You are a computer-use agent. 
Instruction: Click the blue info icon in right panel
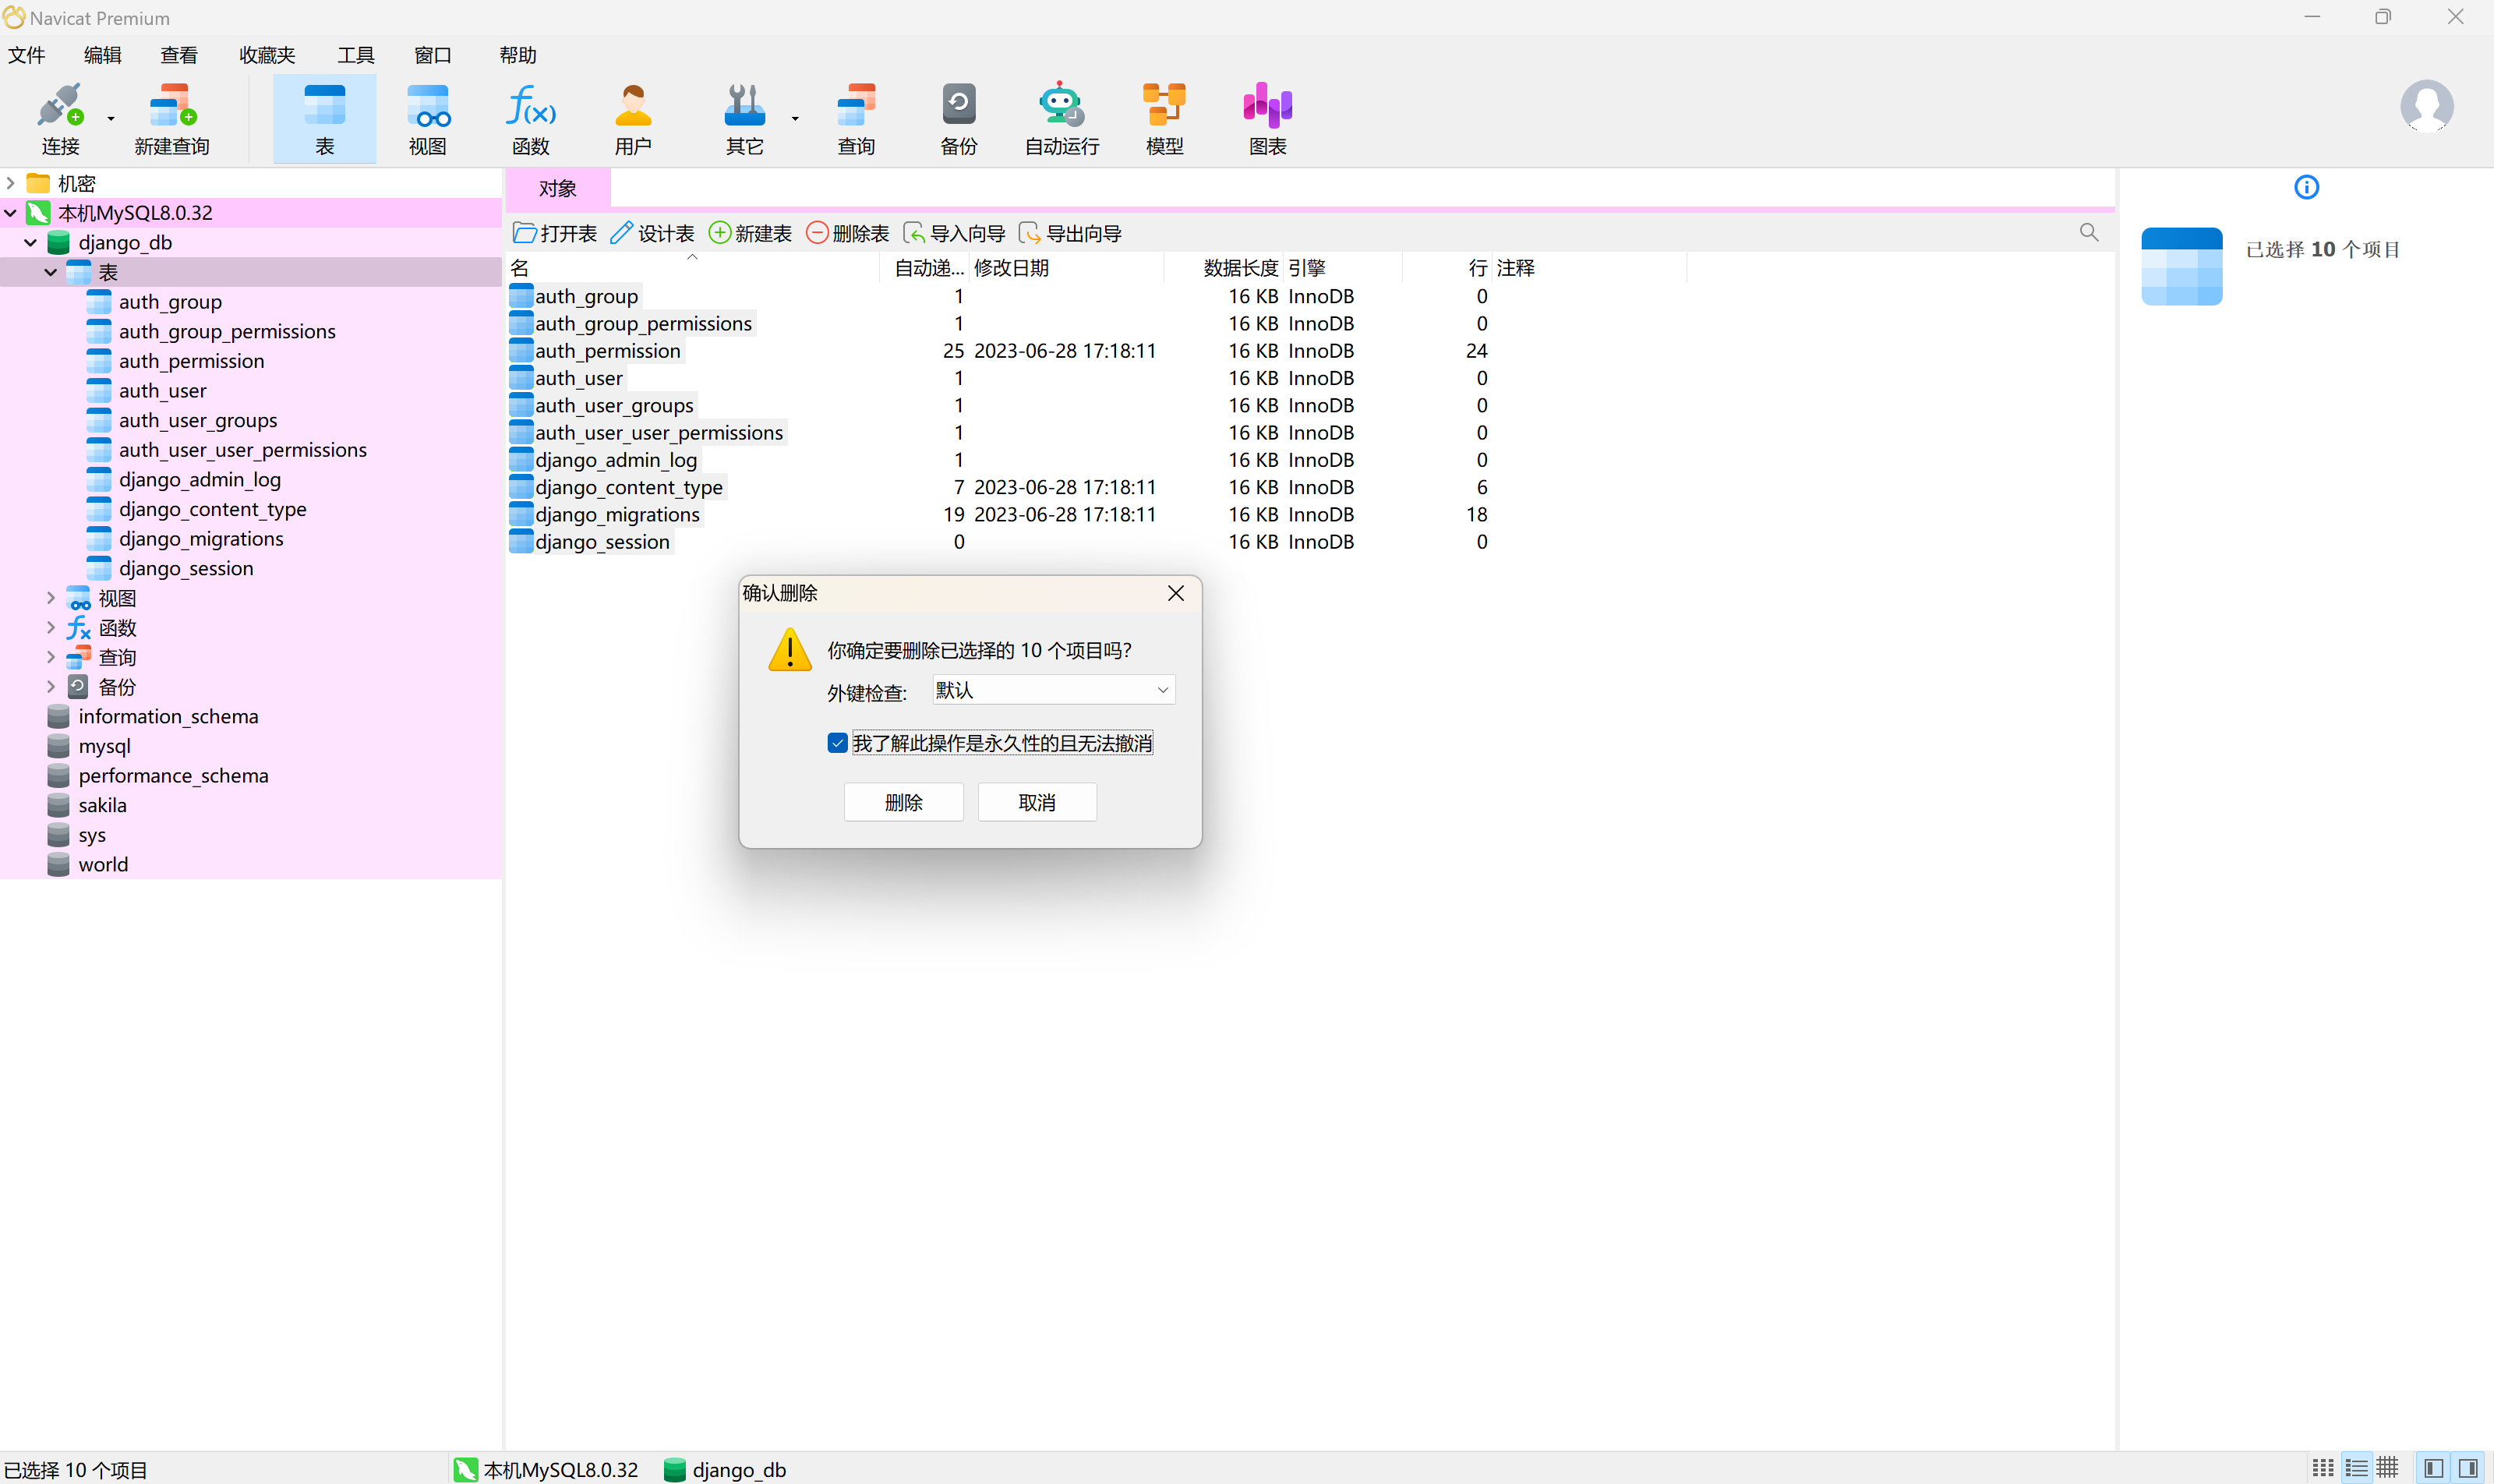click(2305, 187)
